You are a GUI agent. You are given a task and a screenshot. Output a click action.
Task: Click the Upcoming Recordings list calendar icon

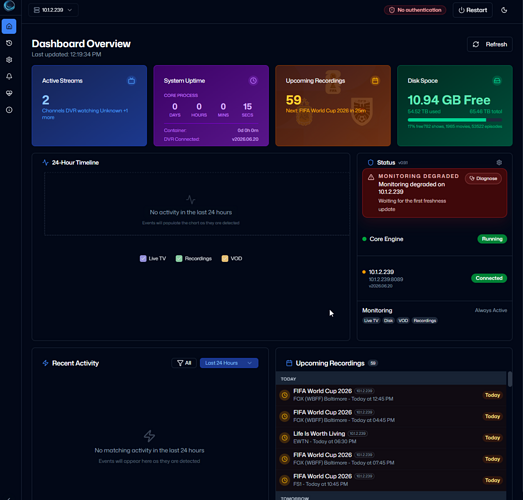coord(289,363)
